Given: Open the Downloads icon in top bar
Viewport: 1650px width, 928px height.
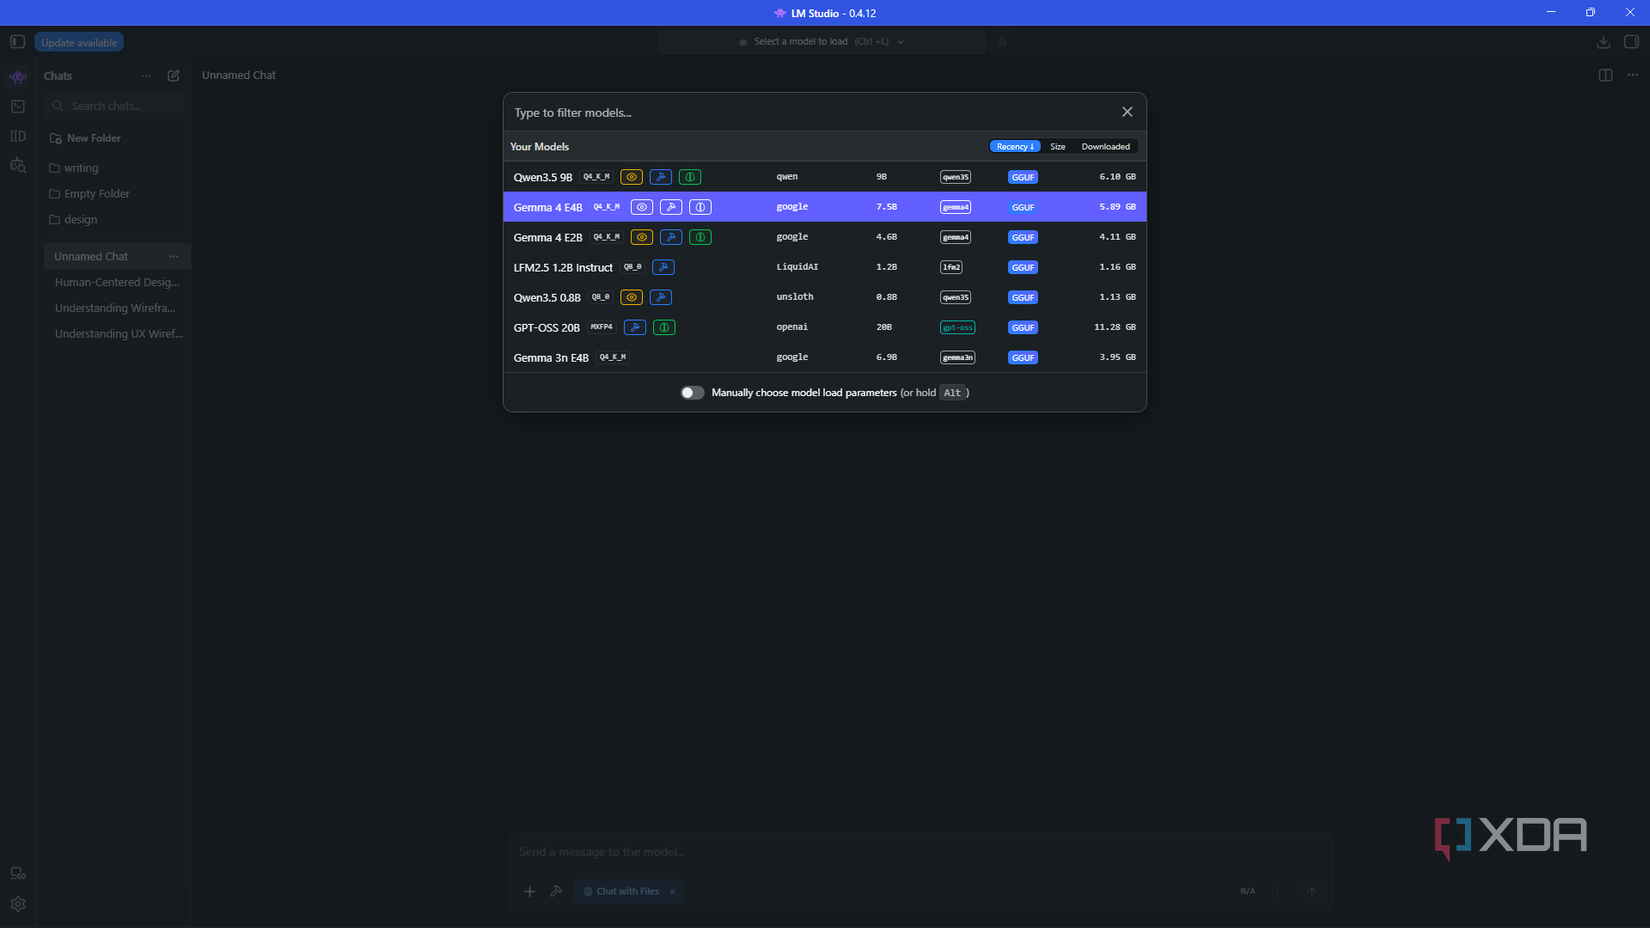Looking at the screenshot, I should point(1603,42).
